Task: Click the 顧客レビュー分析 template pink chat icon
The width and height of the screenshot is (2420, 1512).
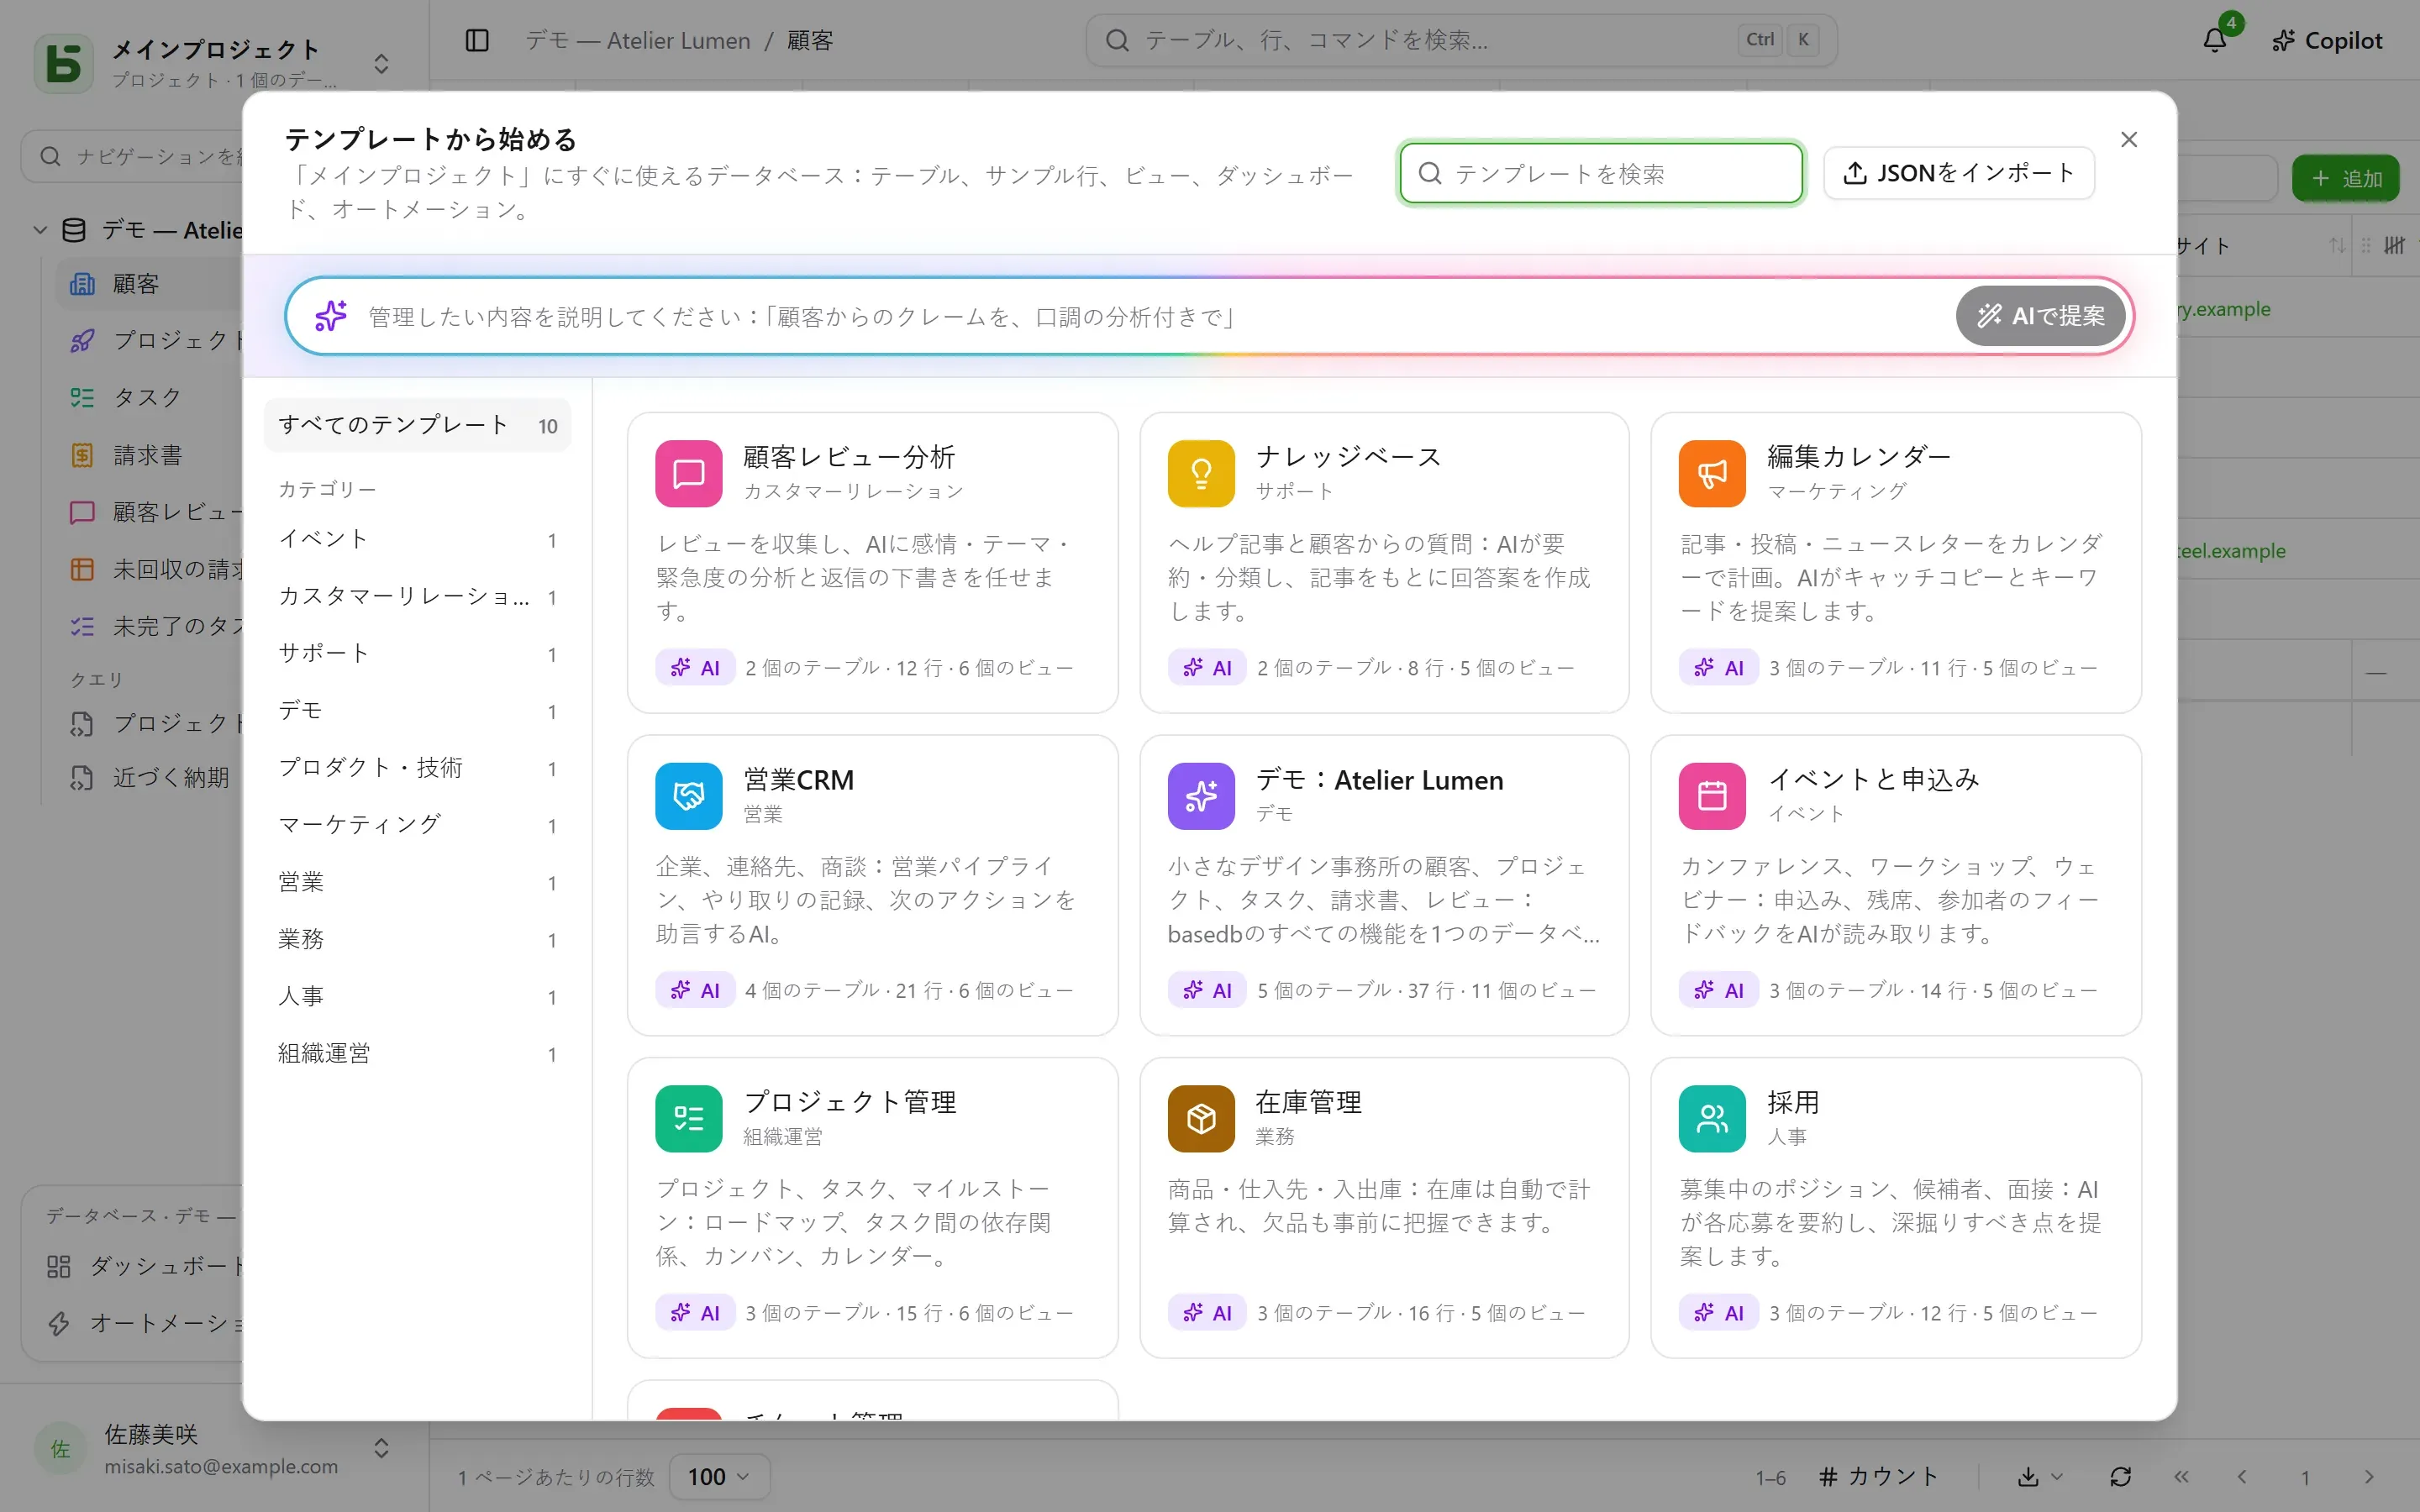Action: [688, 473]
